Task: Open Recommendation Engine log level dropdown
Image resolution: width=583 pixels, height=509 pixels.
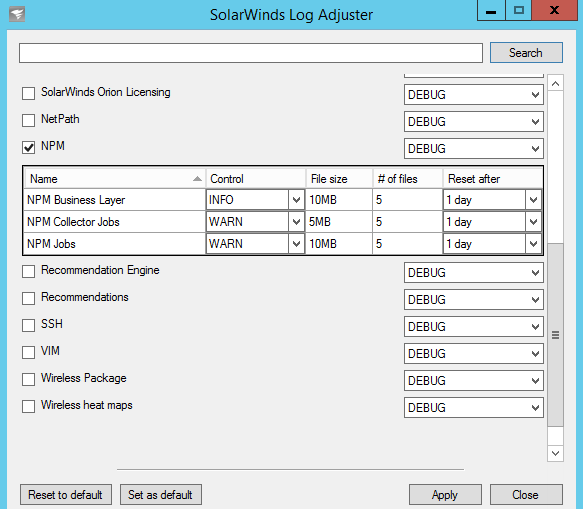Action: pyautogui.click(x=474, y=273)
